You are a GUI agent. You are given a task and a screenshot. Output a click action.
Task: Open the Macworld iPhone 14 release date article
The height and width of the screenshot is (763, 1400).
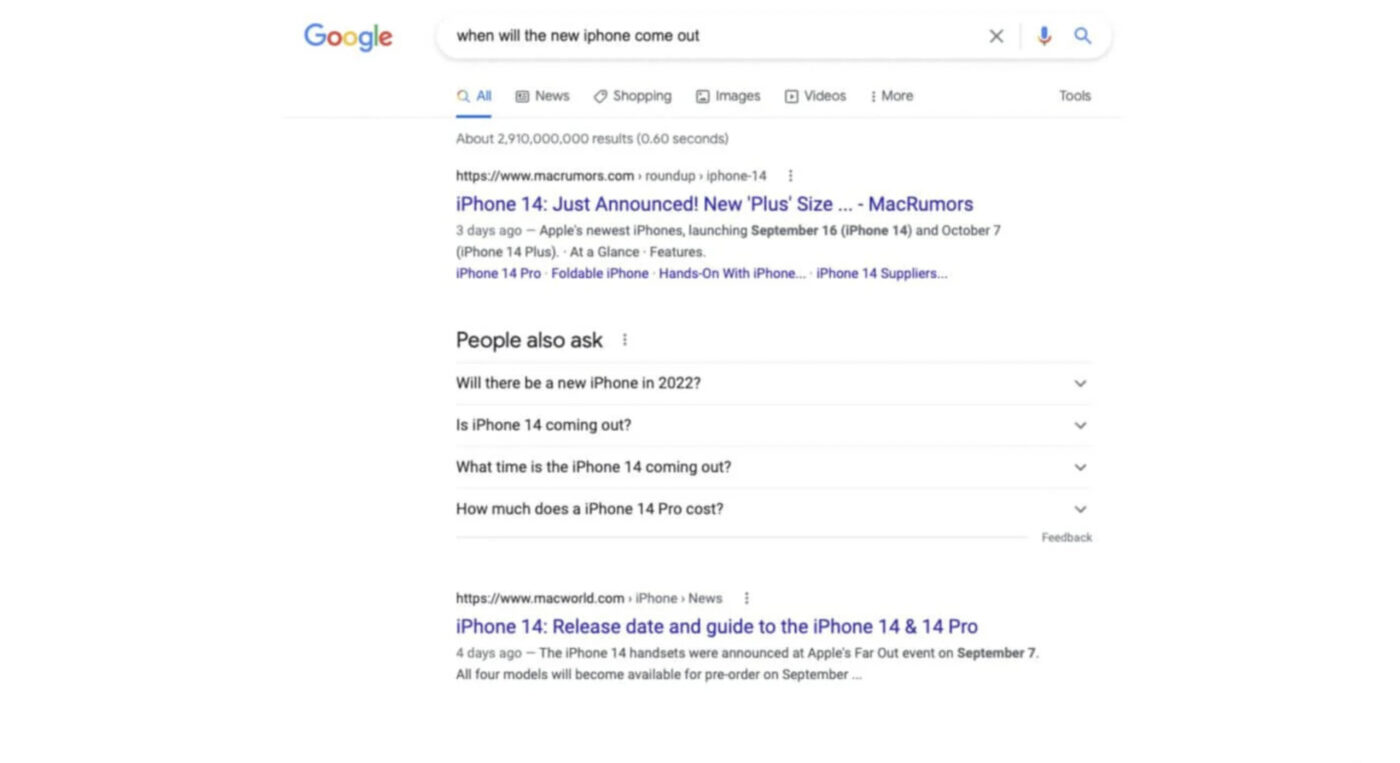(716, 626)
